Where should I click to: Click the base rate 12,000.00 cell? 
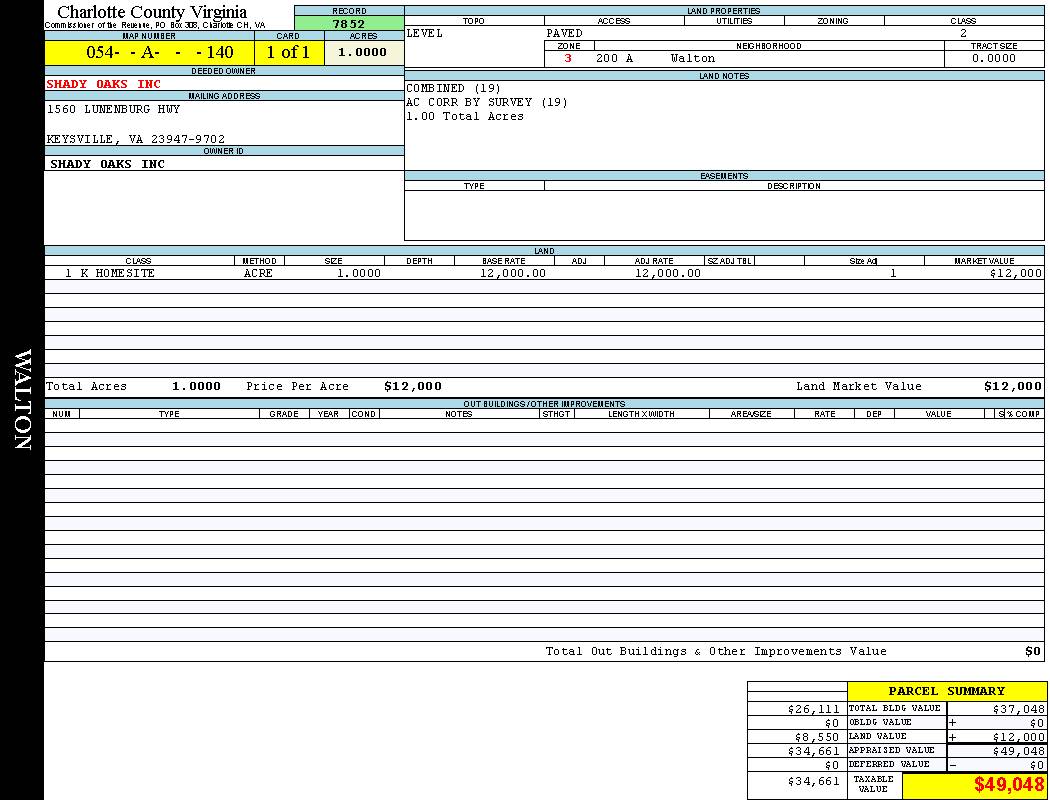point(513,273)
